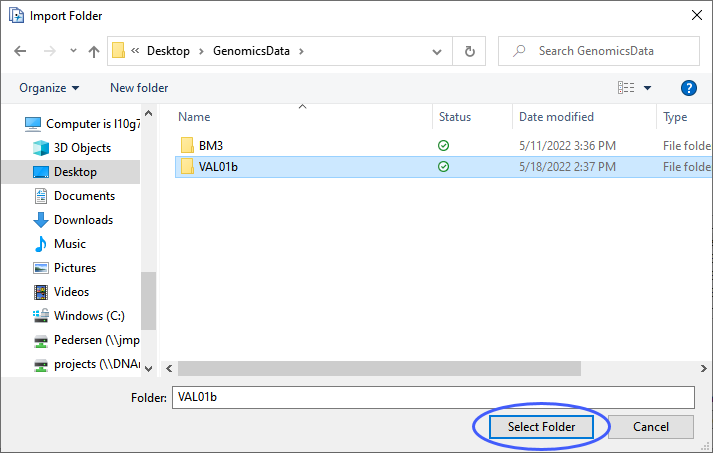
Task: Sort by the Name column
Action: [x=194, y=117]
